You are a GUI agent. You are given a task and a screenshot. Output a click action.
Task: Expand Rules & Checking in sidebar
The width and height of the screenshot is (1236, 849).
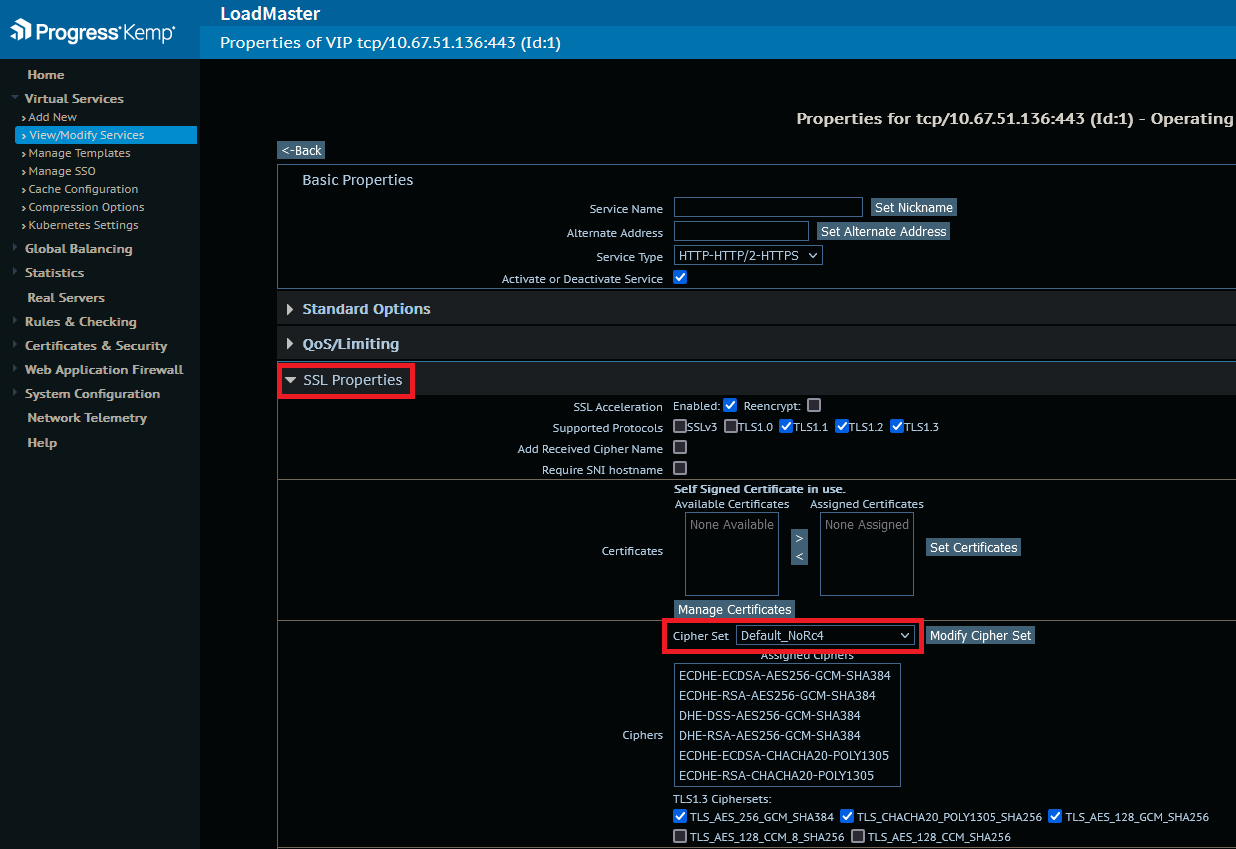pyautogui.click(x=80, y=322)
